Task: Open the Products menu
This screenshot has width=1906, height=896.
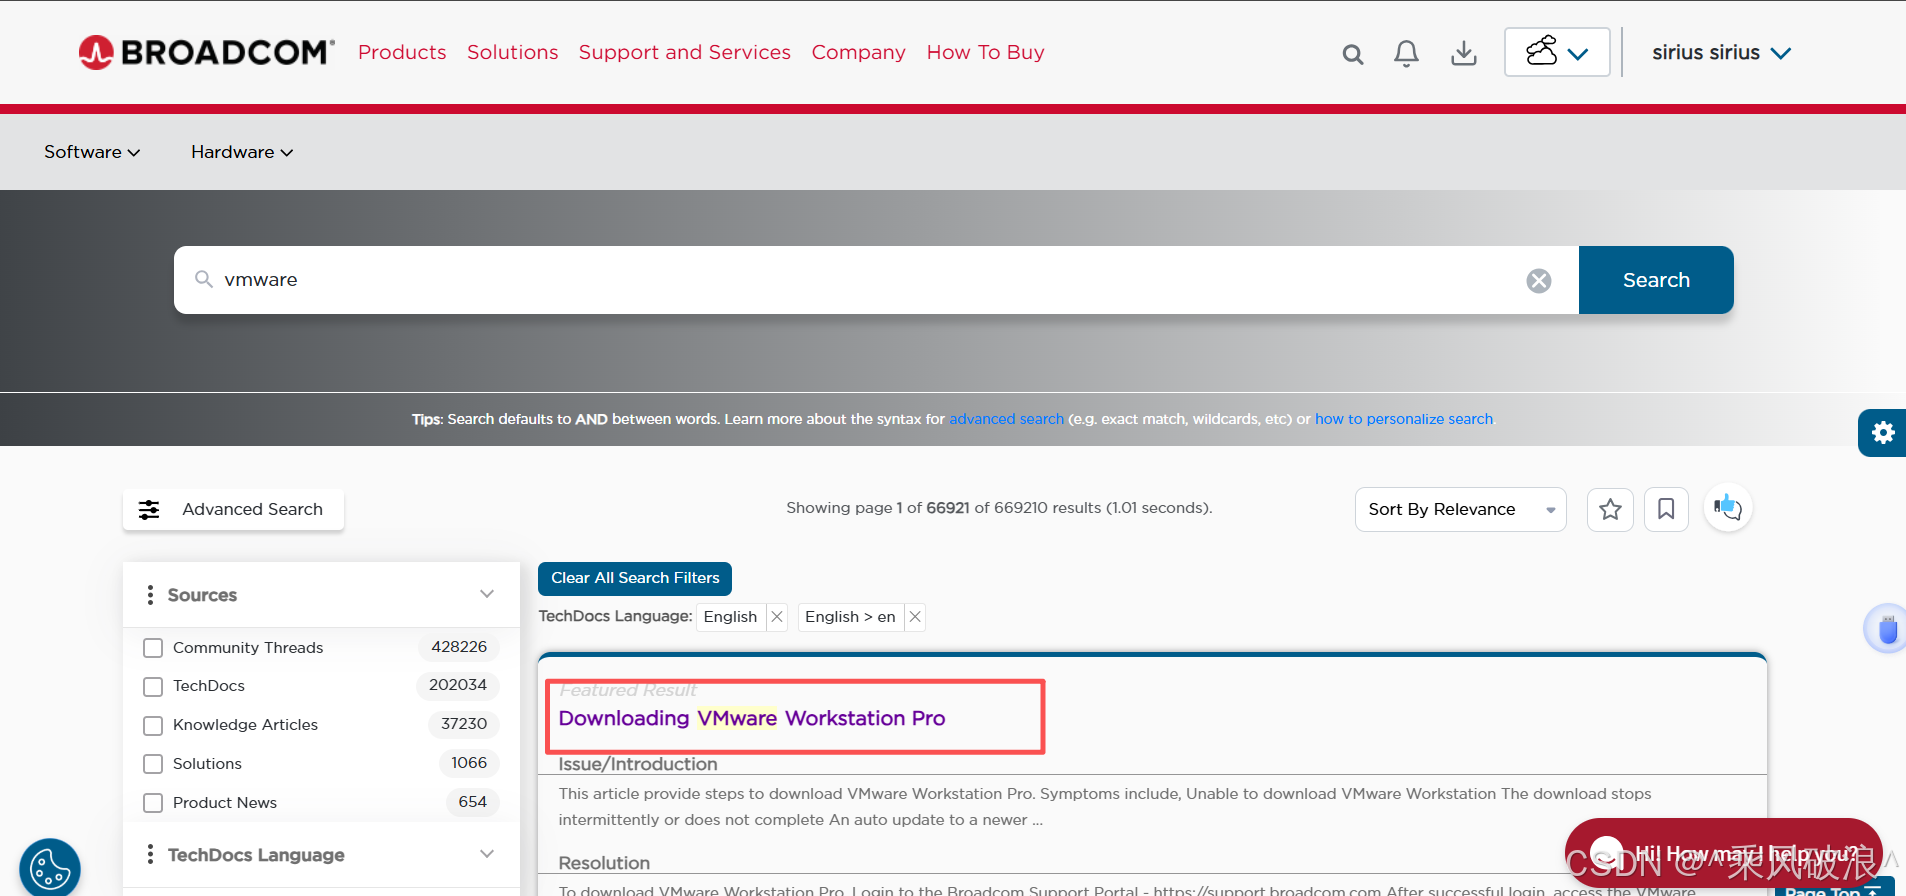Action: 402,52
